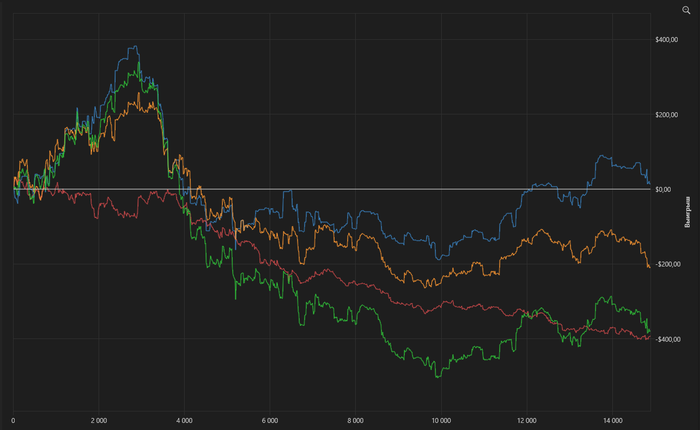Viewport: 700px width, 430px height.
Task: Click the 0 x-axis label
Action: pos(13,420)
